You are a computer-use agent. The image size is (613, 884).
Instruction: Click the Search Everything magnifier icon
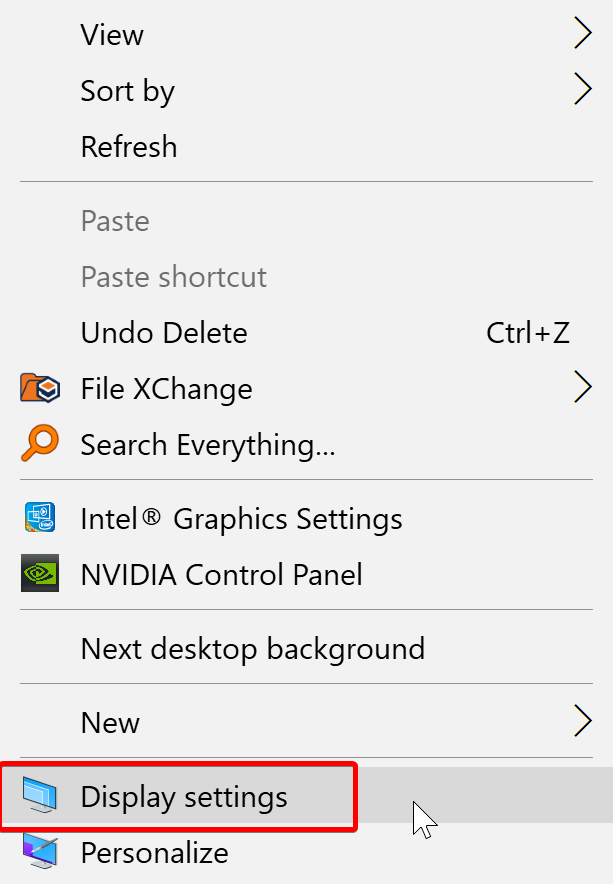pos(40,444)
